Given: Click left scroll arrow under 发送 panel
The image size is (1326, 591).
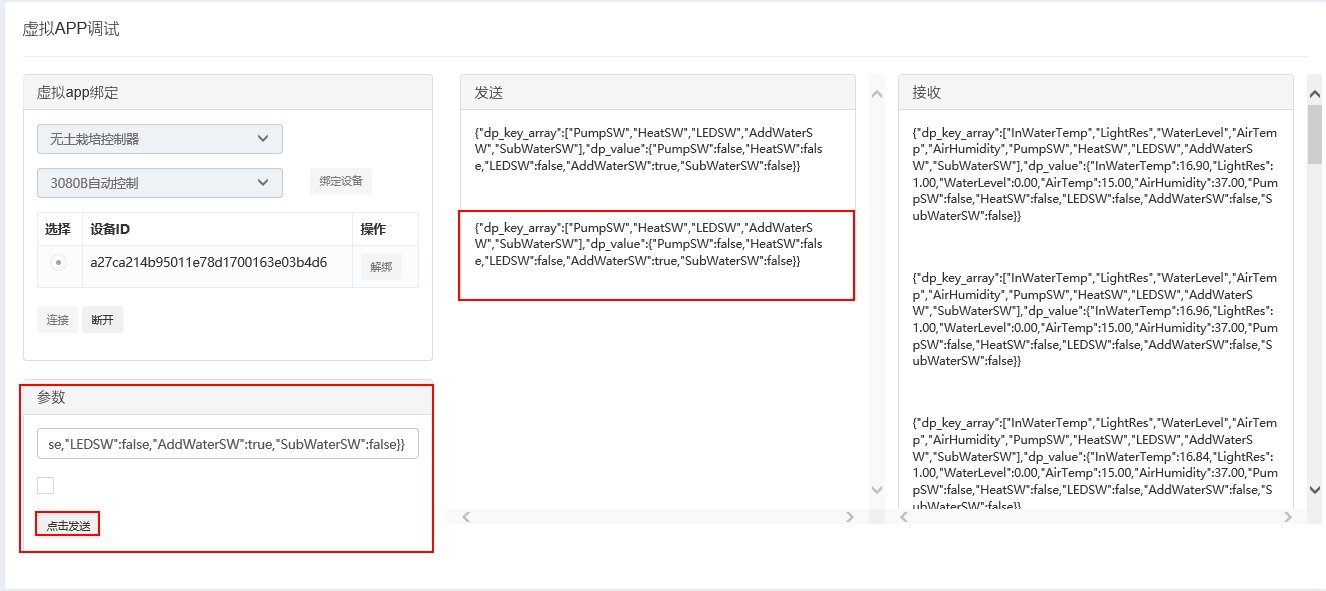Looking at the screenshot, I should (x=466, y=517).
